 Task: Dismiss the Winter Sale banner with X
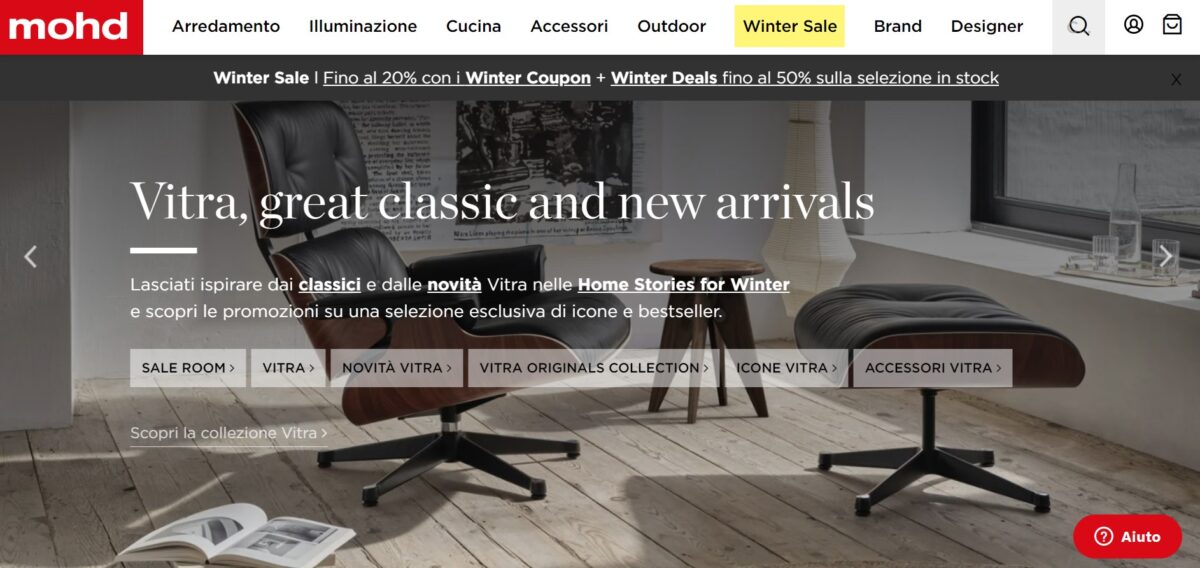click(x=1176, y=80)
